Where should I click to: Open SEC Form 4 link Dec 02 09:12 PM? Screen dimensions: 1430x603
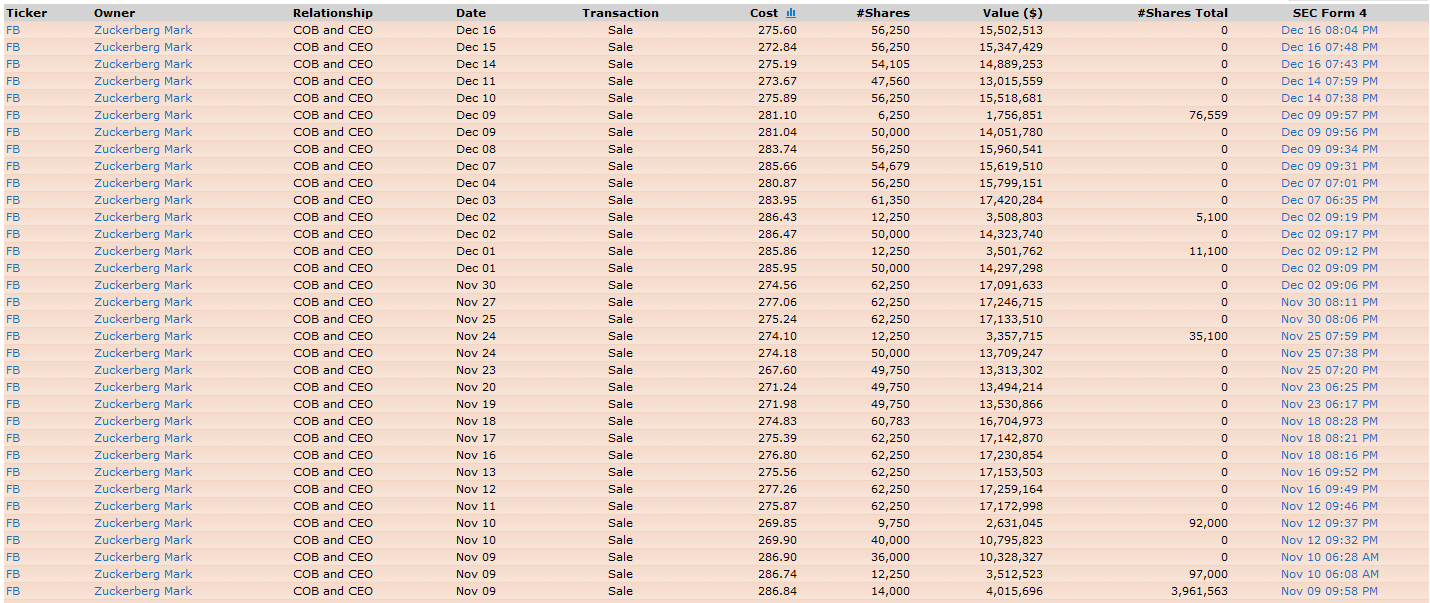point(1329,251)
